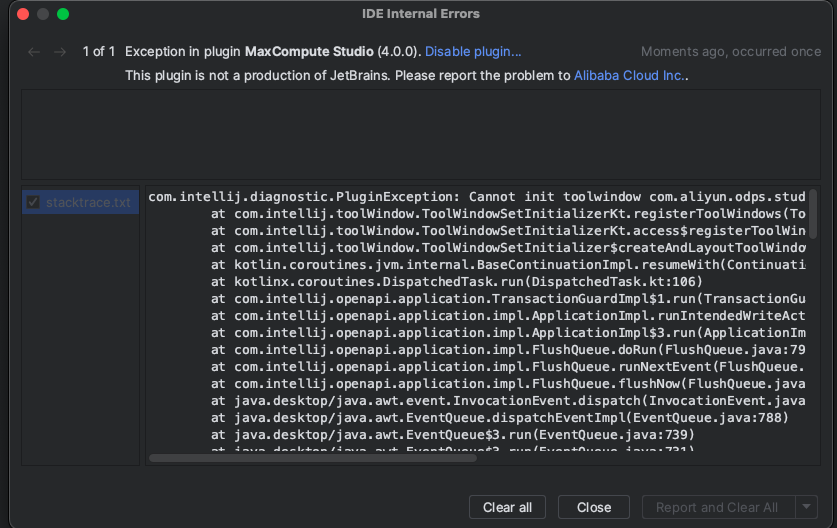Click the InvocationEvent.dispatch stacktrace line
Viewport: 837px width, 528px height.
click(x=508, y=400)
